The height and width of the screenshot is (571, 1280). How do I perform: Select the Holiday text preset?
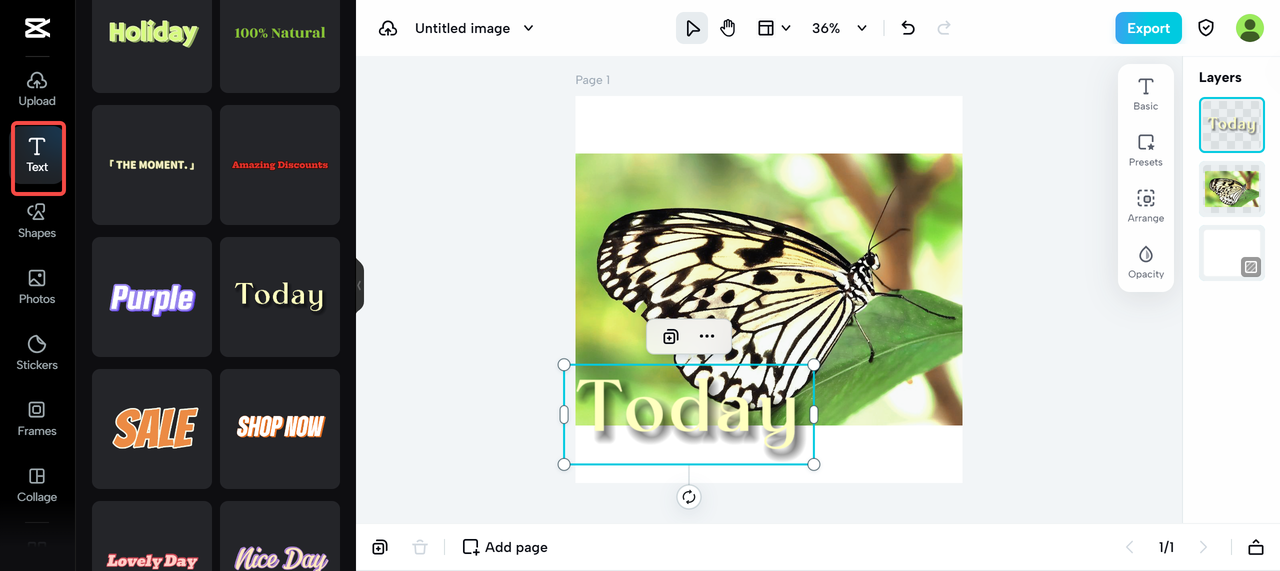tap(152, 40)
